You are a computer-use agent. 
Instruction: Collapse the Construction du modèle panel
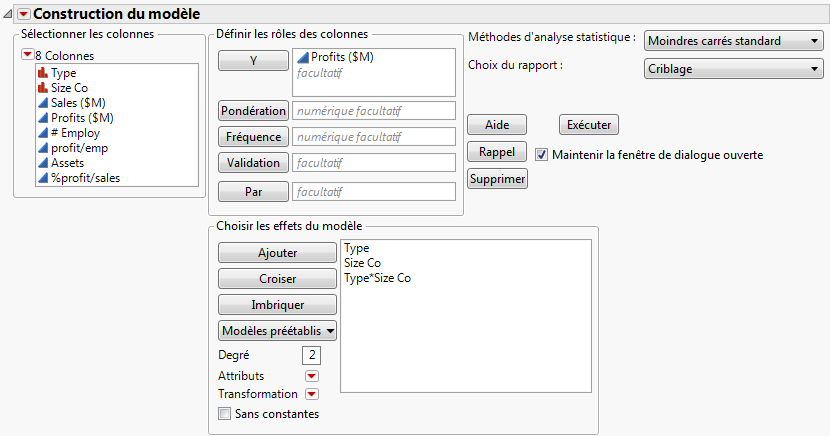click(8, 14)
